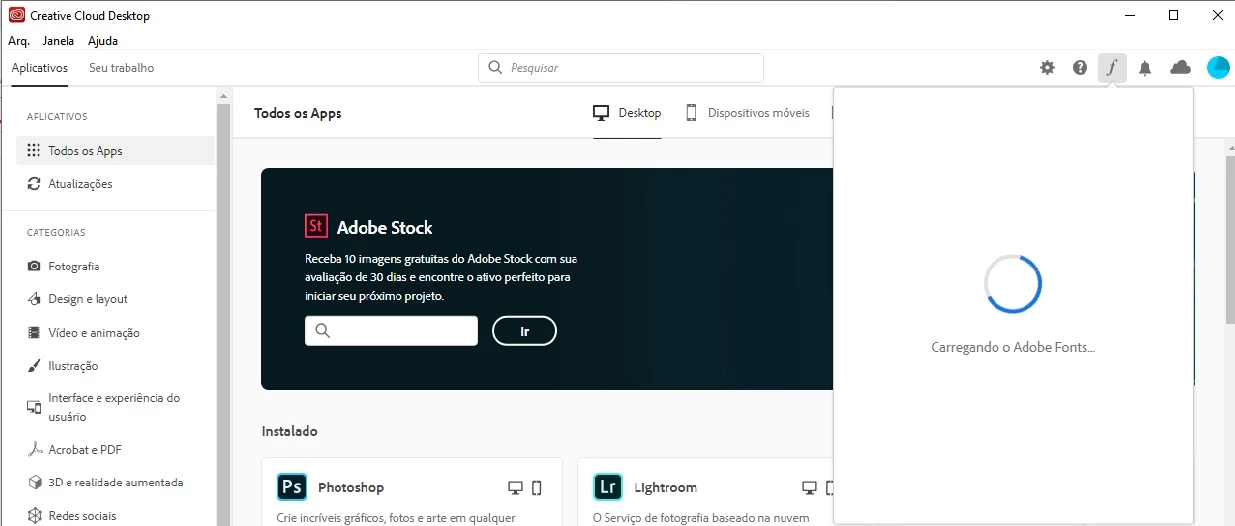Click the desktop monitor icon on Lightroom card
Viewport: 1235px width, 526px height.
(x=809, y=488)
